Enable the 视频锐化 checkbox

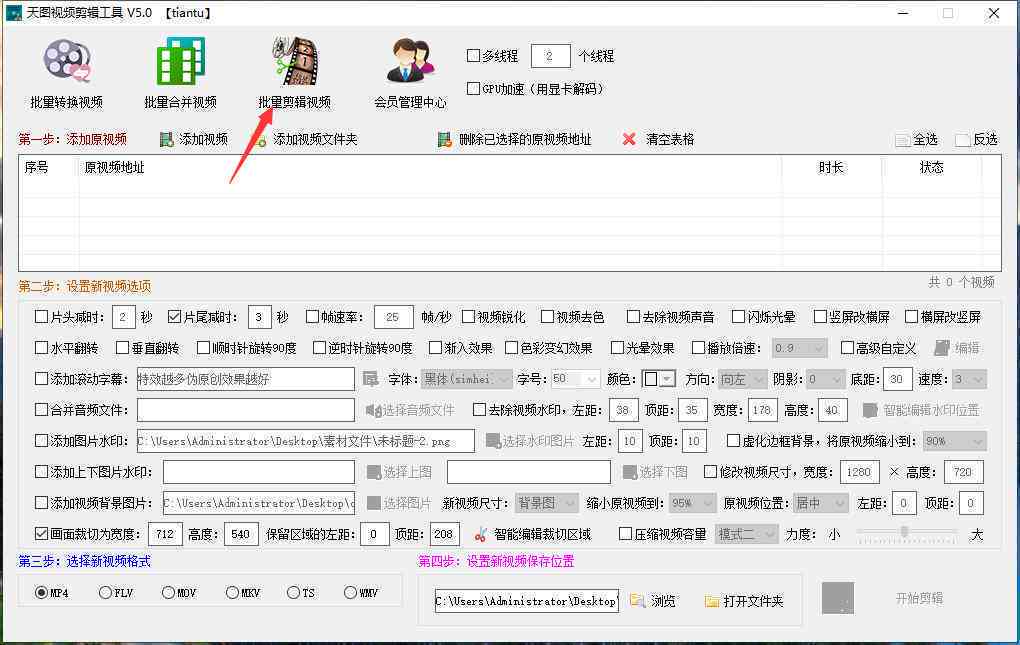(x=468, y=317)
